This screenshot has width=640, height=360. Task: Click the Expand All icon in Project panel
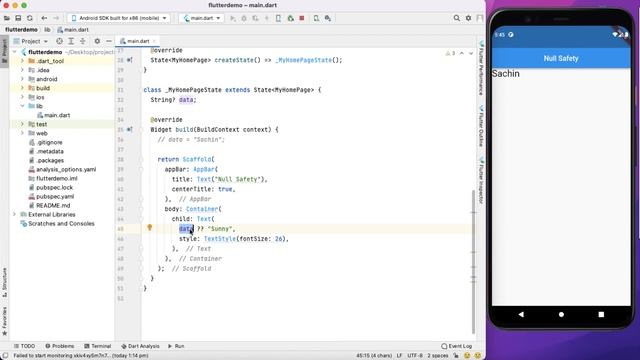(71, 41)
